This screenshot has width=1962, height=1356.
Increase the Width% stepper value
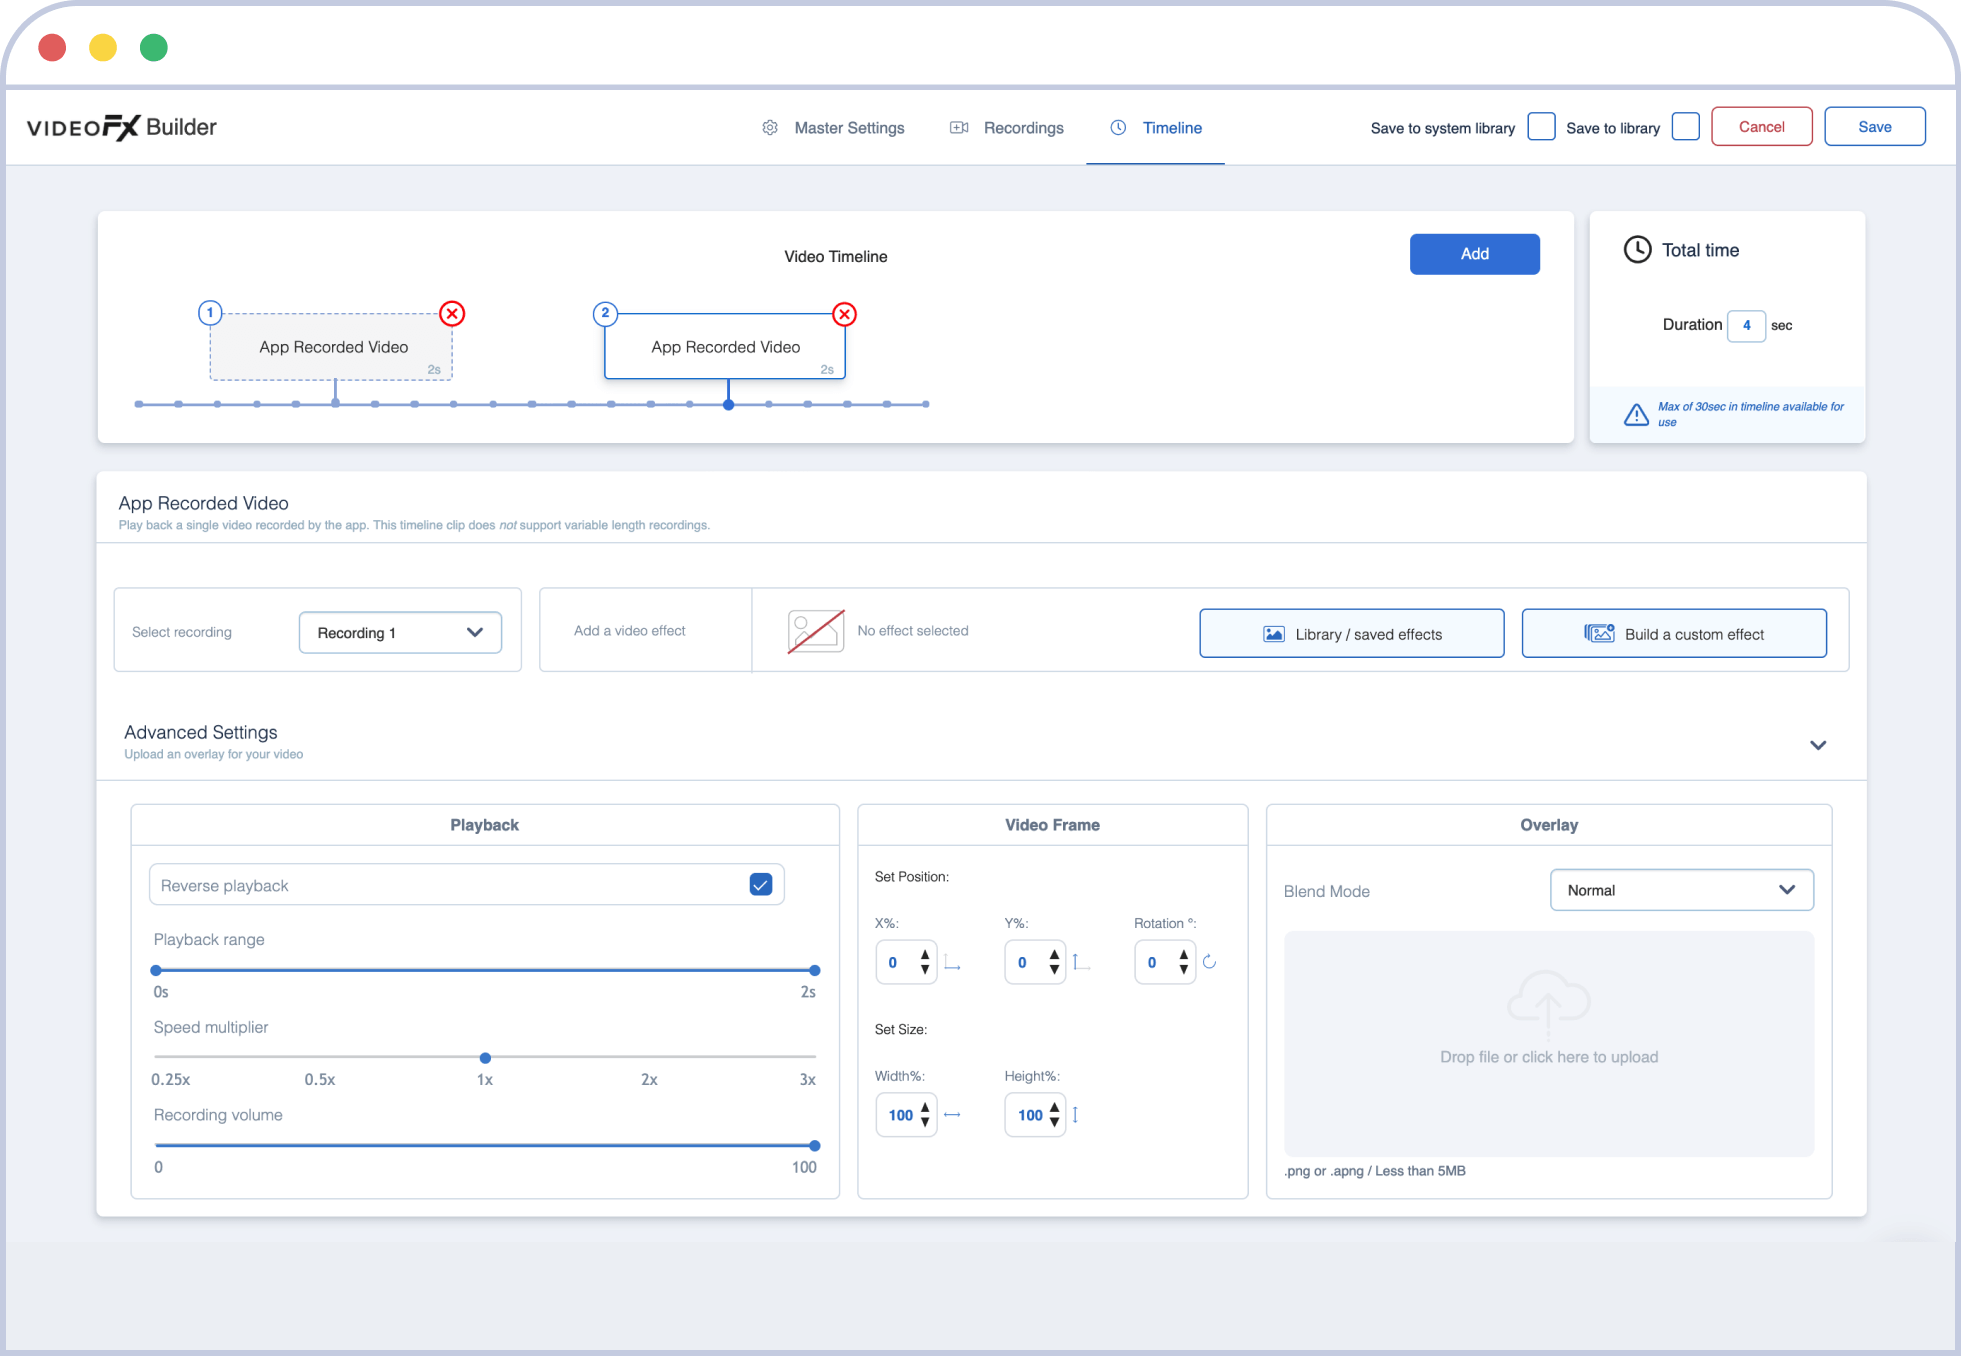[925, 1107]
